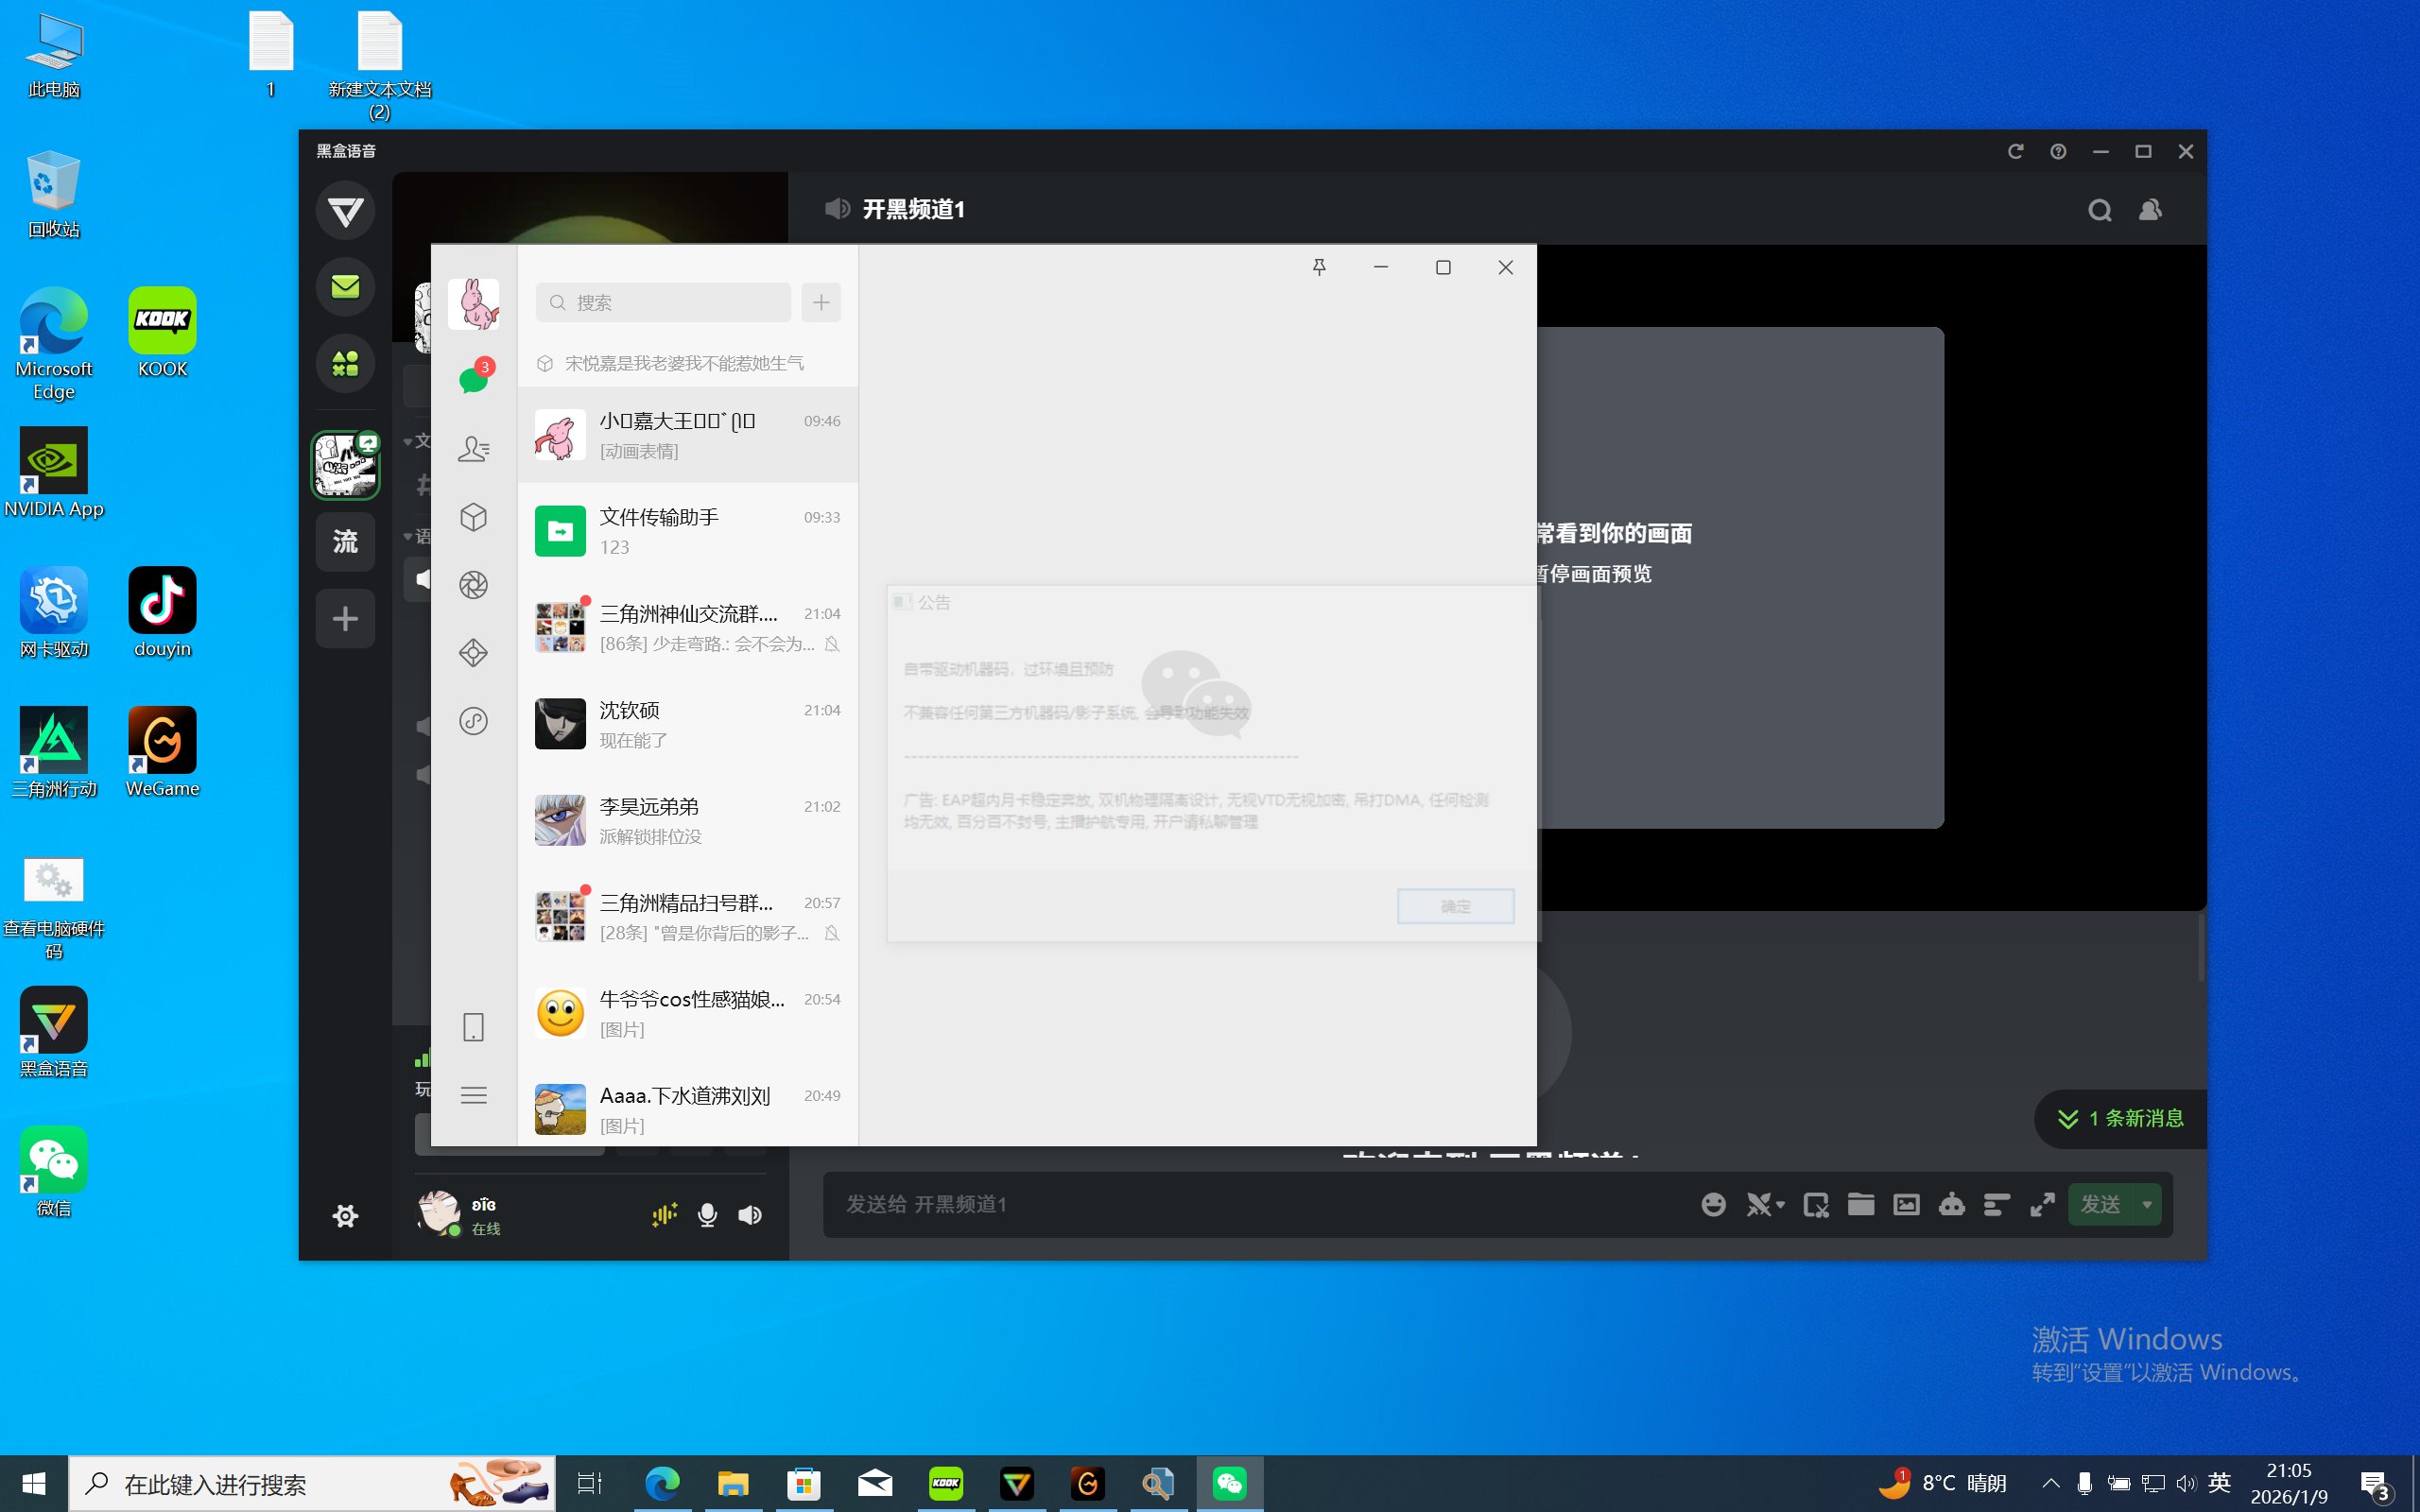
Task: Open crossed swords icon dropdown arrow
Action: (x=1780, y=1206)
